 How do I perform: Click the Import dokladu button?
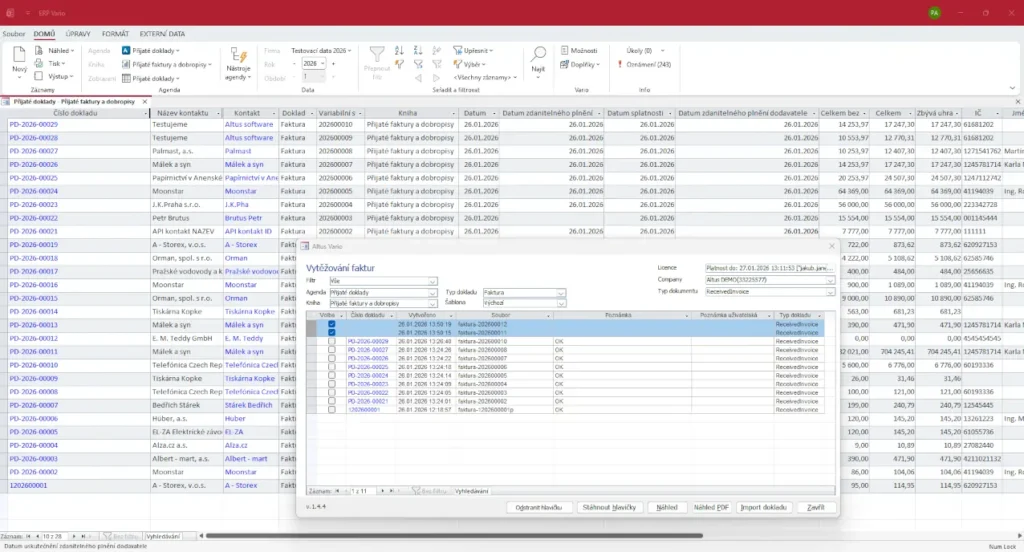coord(763,507)
